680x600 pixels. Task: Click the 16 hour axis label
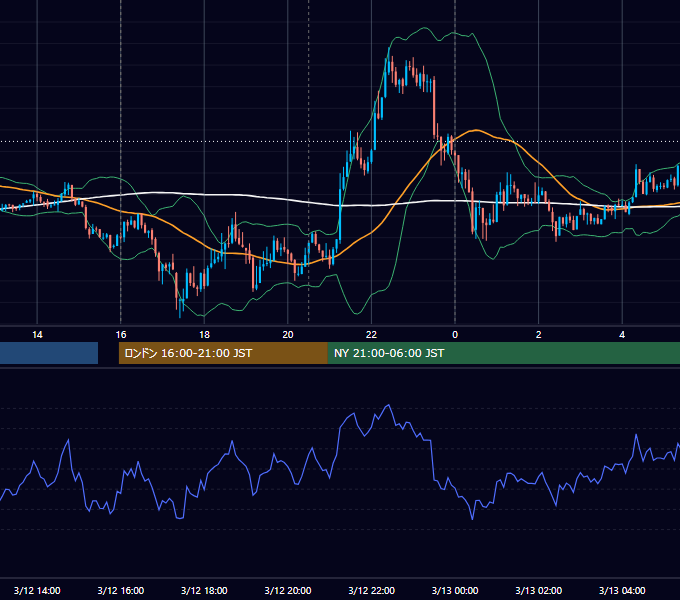click(x=121, y=335)
